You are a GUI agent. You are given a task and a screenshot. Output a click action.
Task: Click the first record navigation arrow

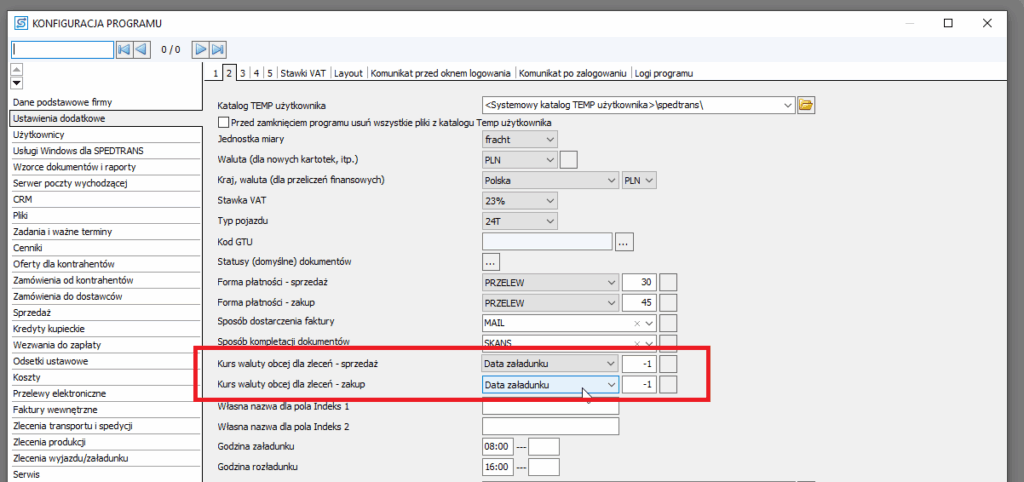tap(124, 49)
